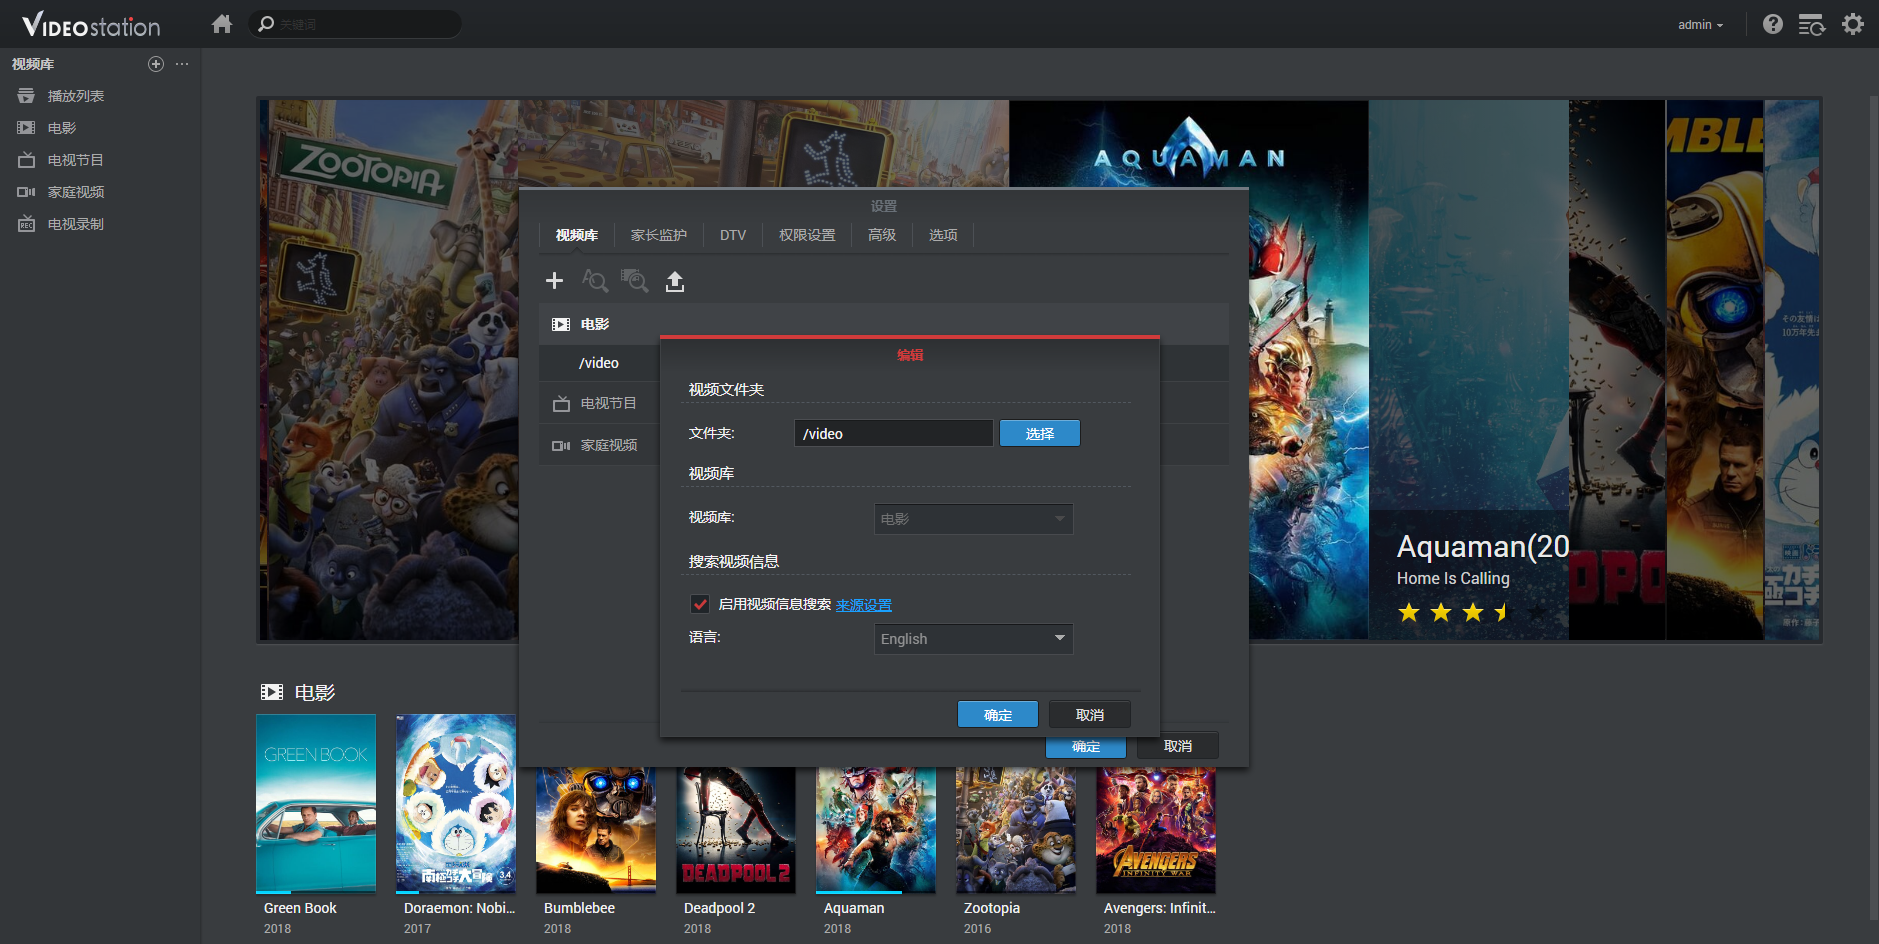Select 电视节目 row in settings list
Image resolution: width=1879 pixels, height=944 pixels.
click(x=599, y=404)
